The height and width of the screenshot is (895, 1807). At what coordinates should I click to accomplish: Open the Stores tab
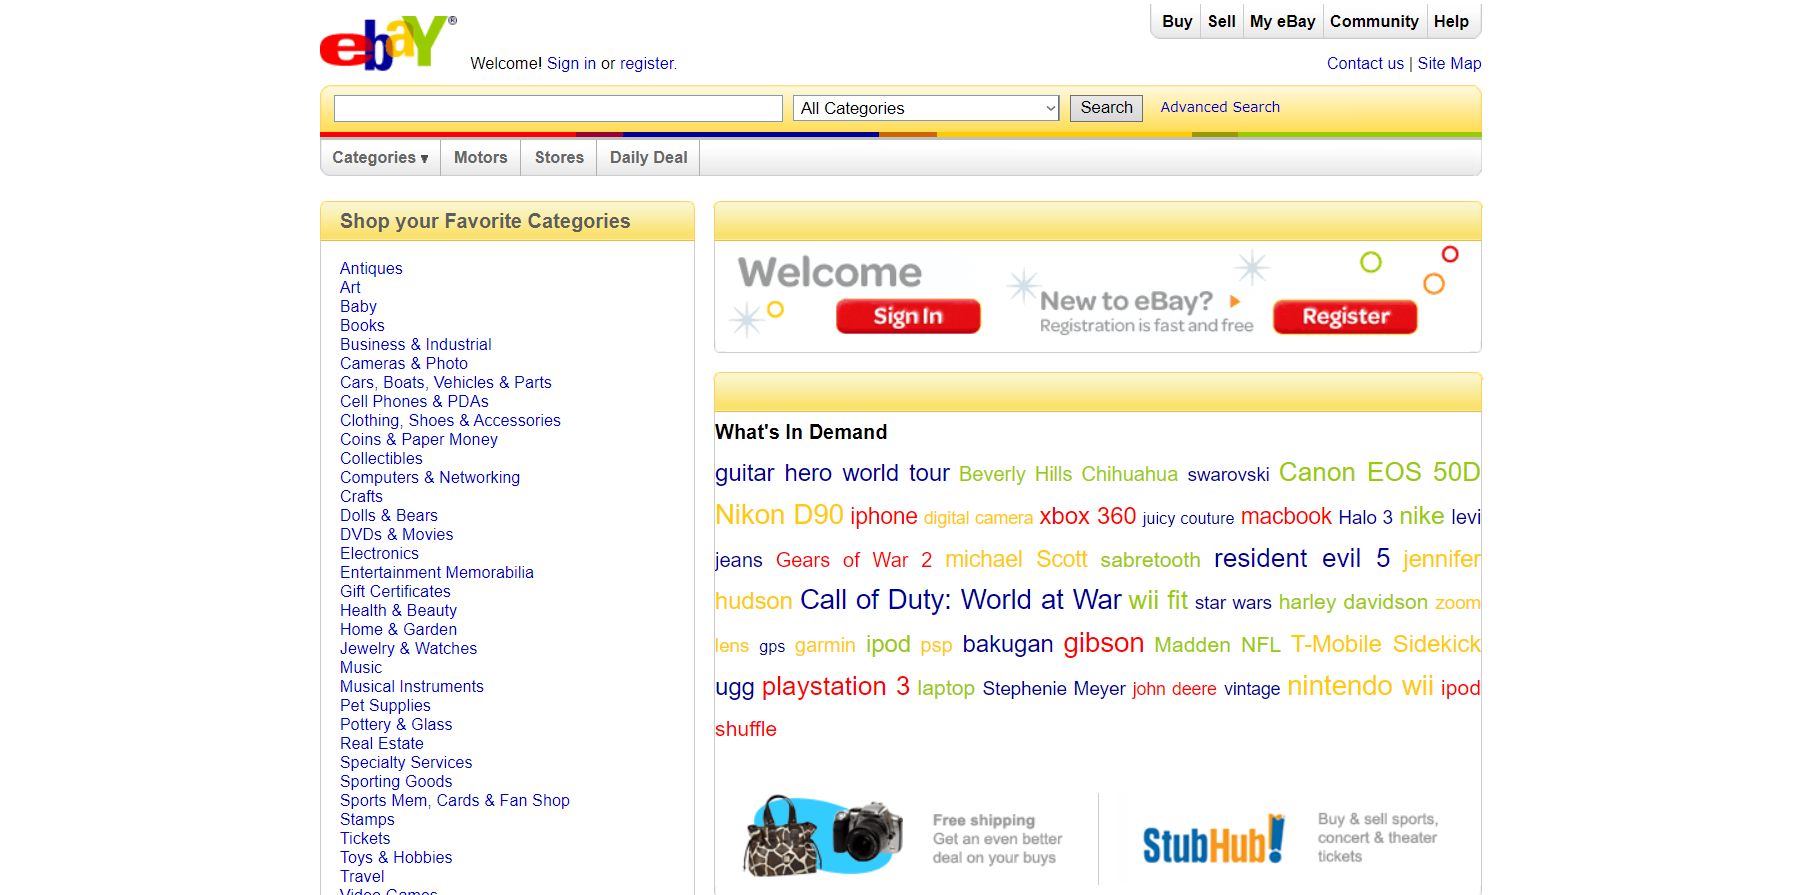559,158
